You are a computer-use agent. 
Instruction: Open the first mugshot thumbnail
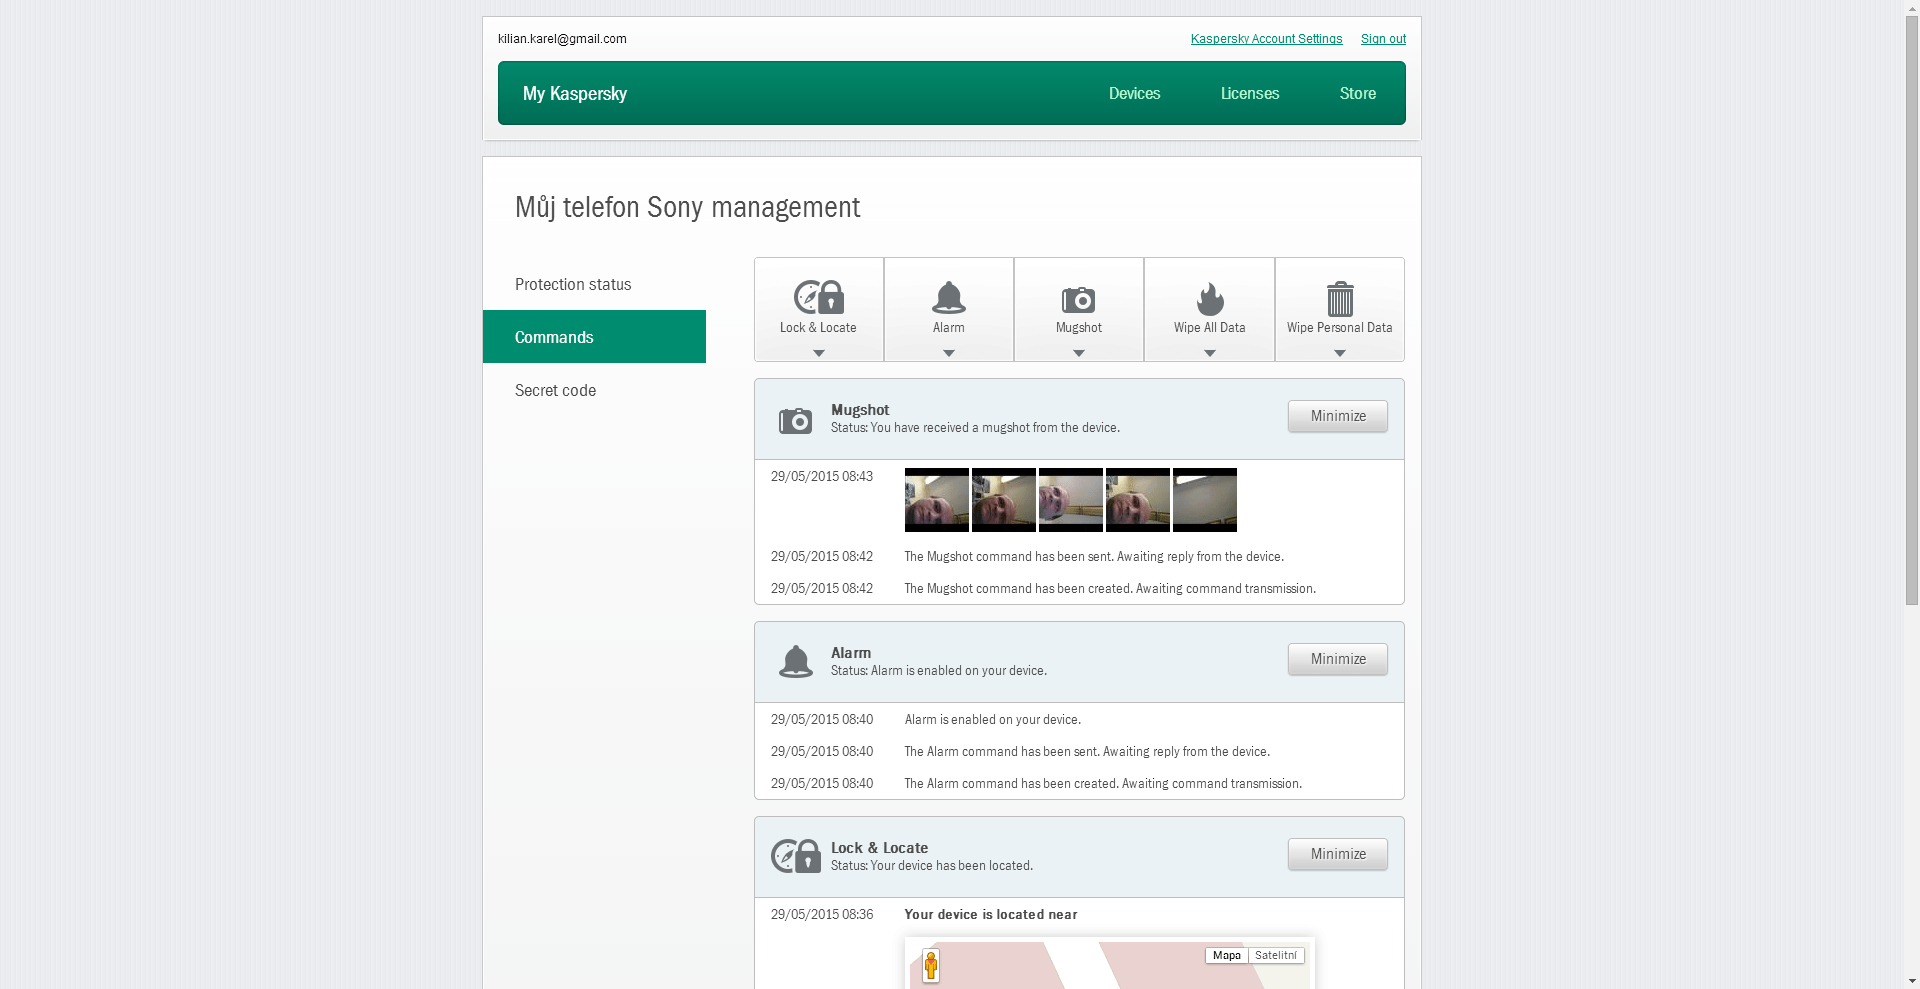[937, 500]
